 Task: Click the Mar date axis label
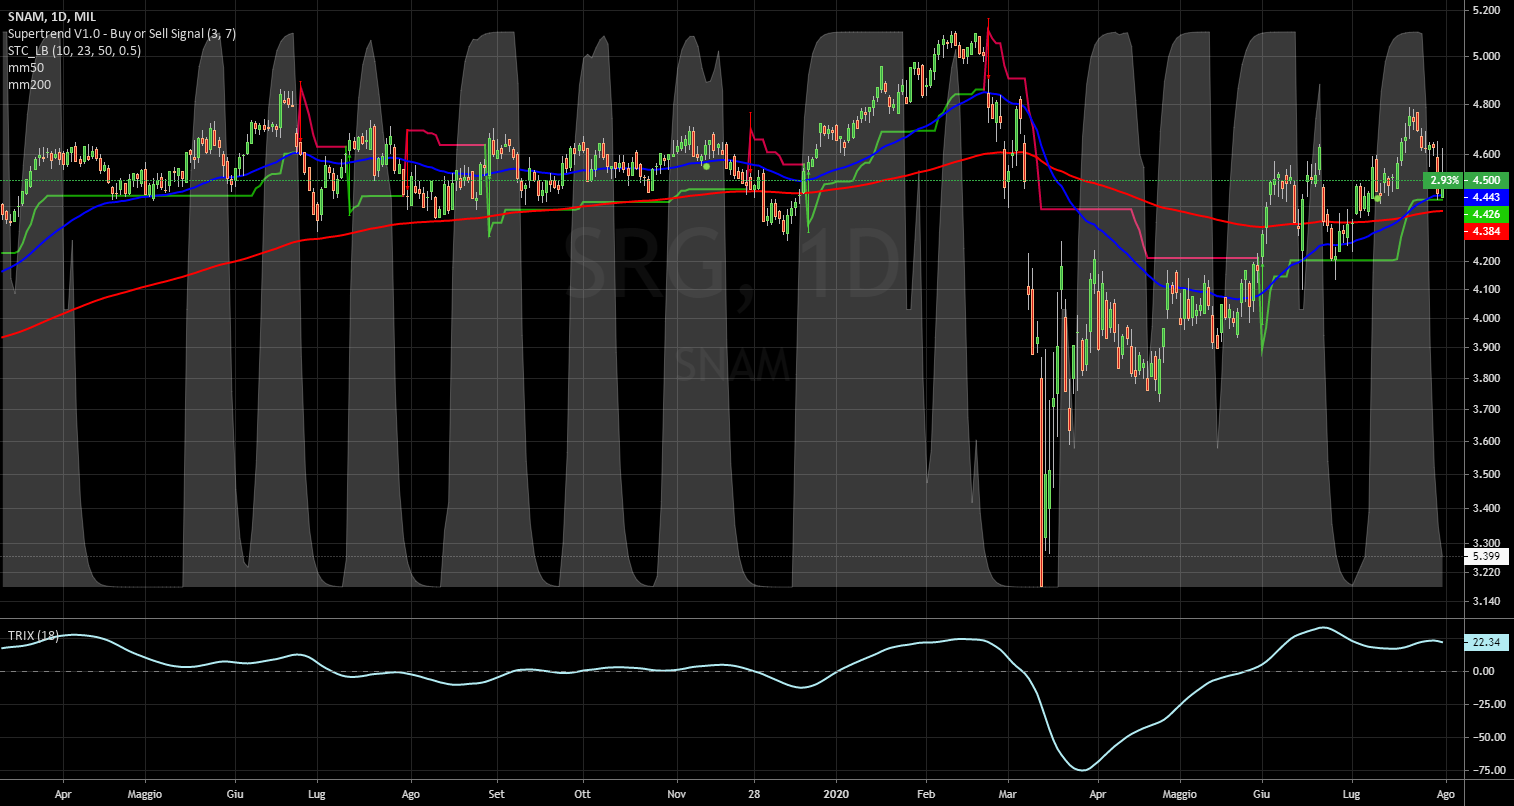click(1009, 794)
